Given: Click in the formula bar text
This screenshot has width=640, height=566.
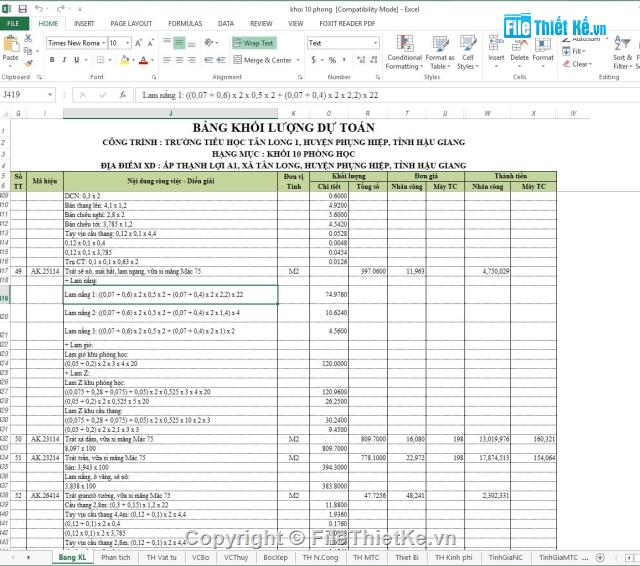Looking at the screenshot, I should [x=260, y=95].
